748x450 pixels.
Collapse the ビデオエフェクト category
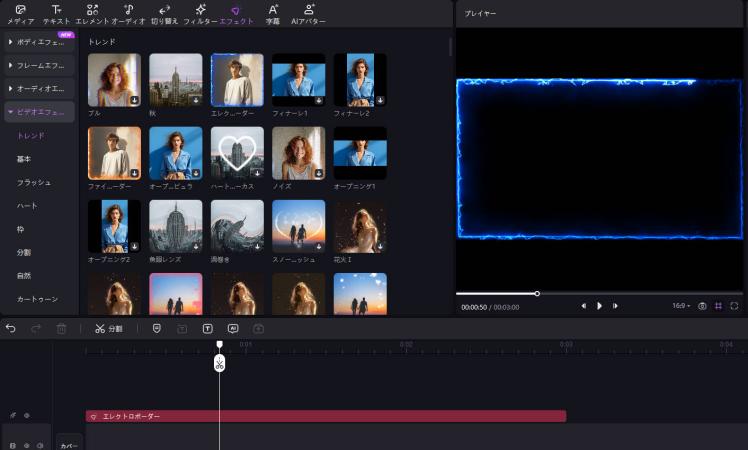coord(39,112)
